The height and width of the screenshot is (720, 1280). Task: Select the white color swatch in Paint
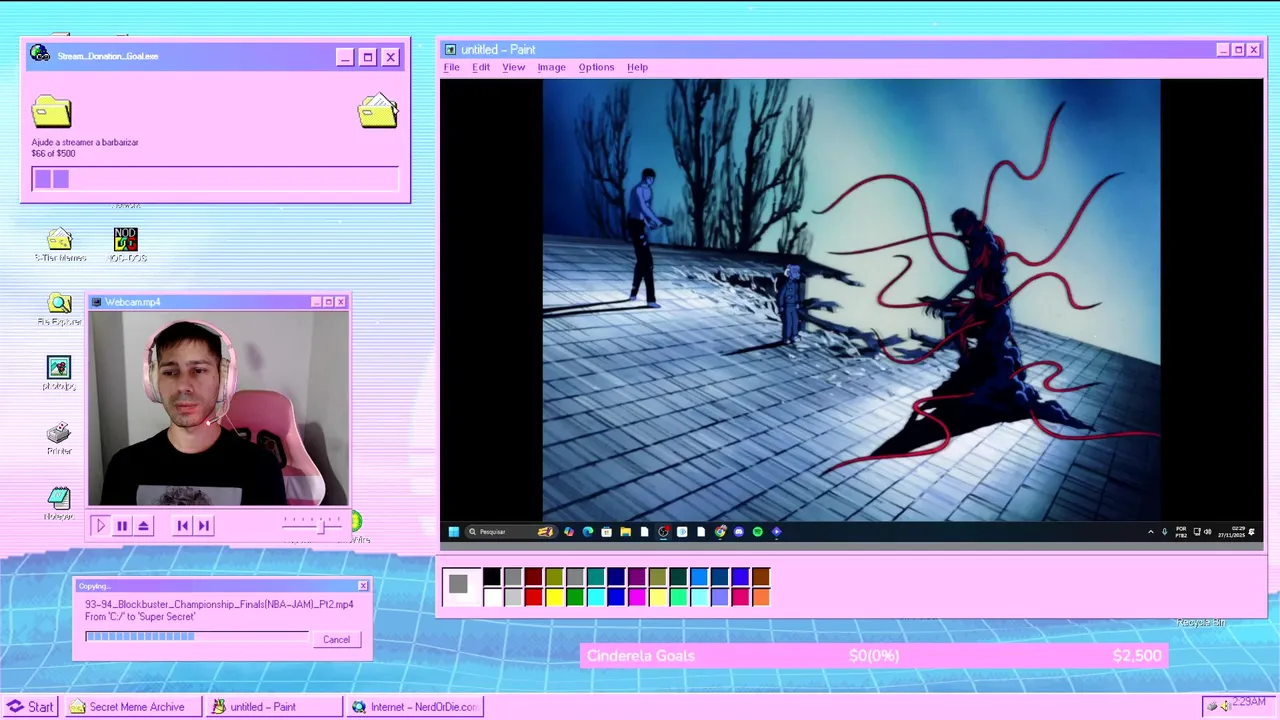tap(492, 597)
